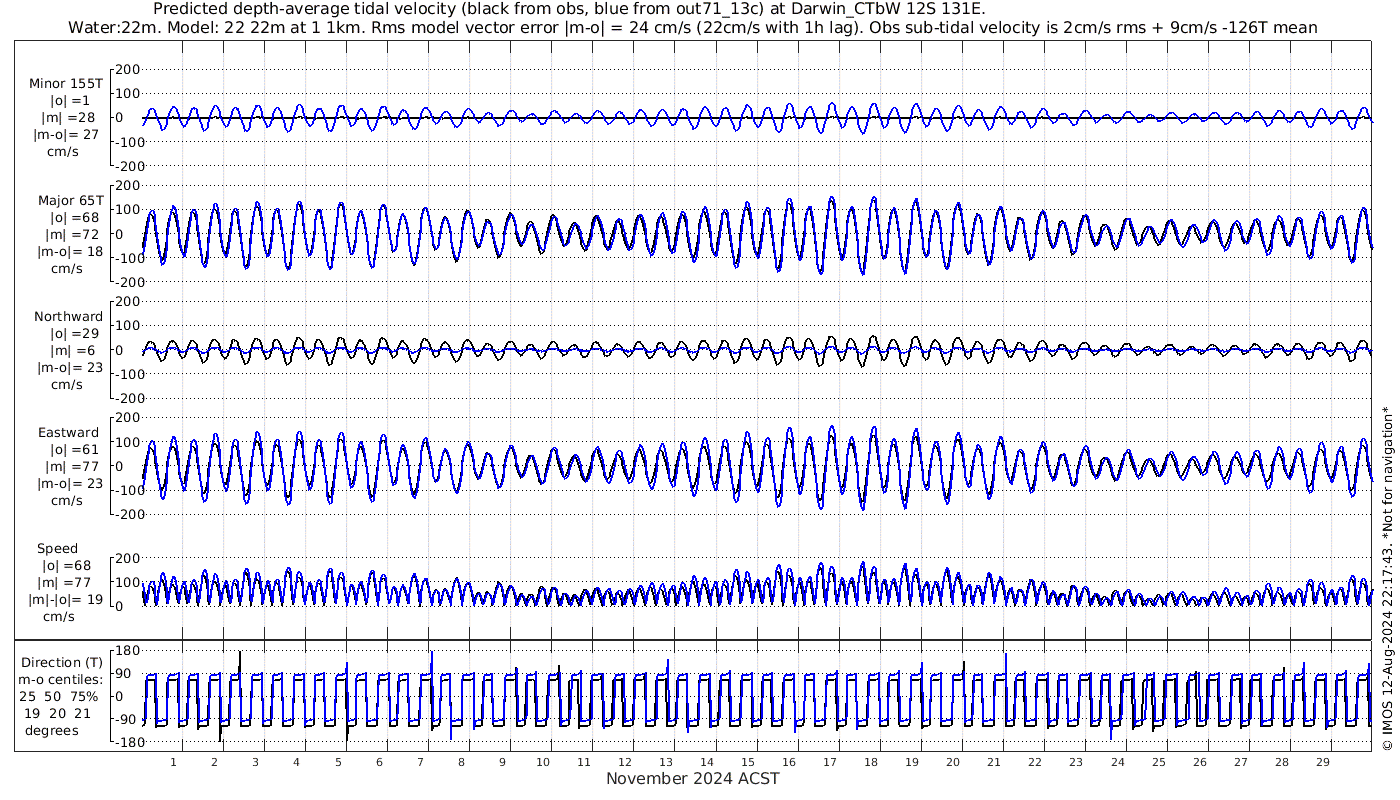Click day tick label '20' on date axis
This screenshot has height=800, width=1400.
[953, 761]
